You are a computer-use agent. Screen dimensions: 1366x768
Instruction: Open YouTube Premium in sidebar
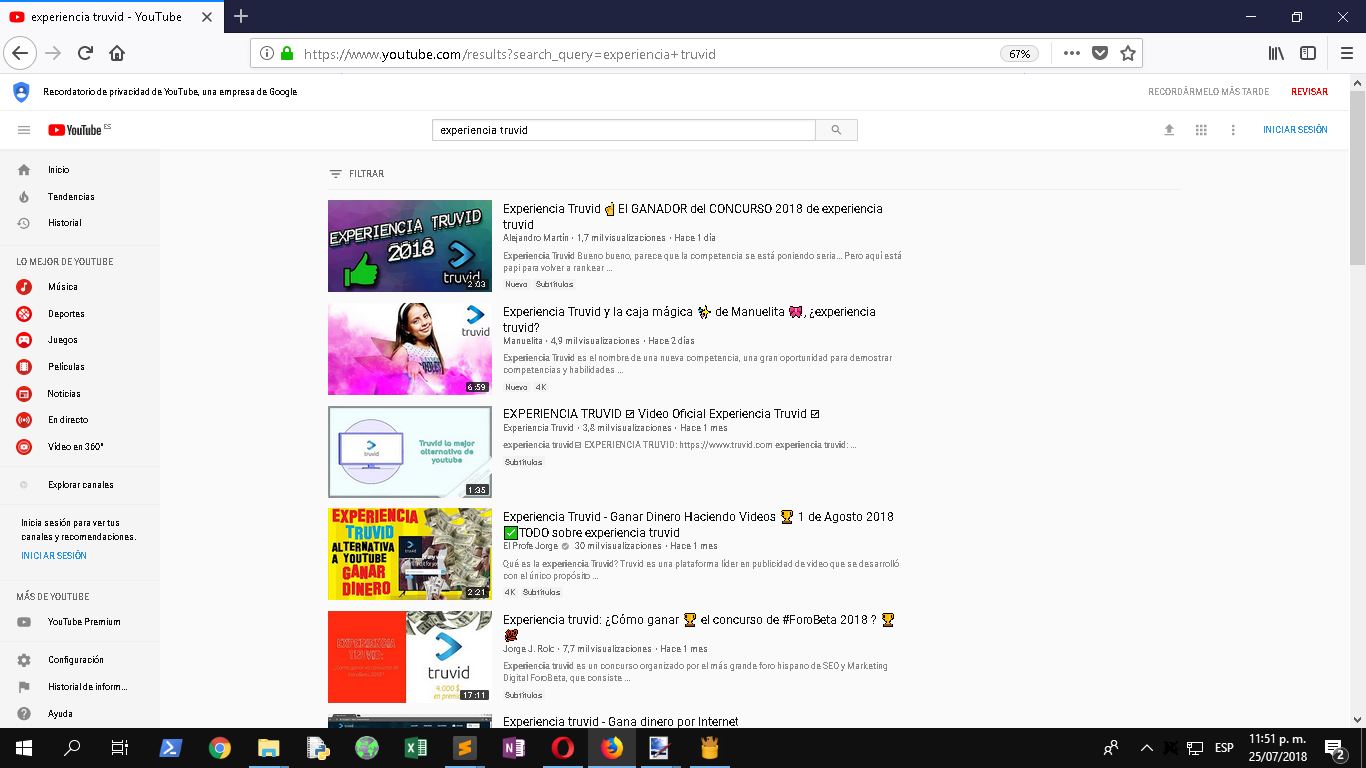(x=84, y=622)
